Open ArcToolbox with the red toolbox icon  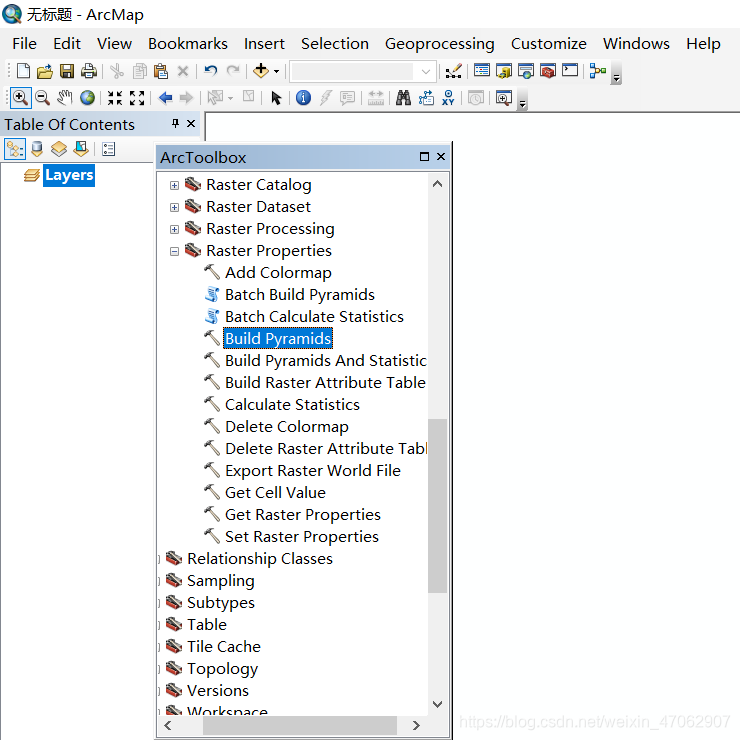[548, 71]
